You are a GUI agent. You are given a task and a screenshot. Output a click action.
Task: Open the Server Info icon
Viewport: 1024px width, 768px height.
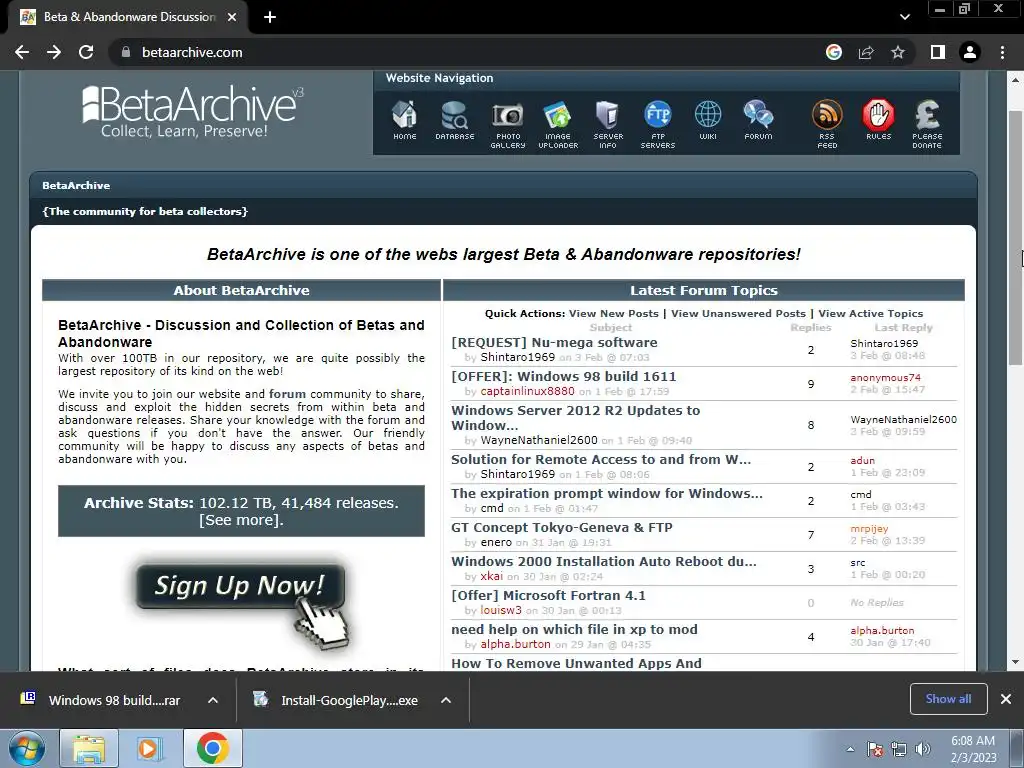(x=607, y=125)
